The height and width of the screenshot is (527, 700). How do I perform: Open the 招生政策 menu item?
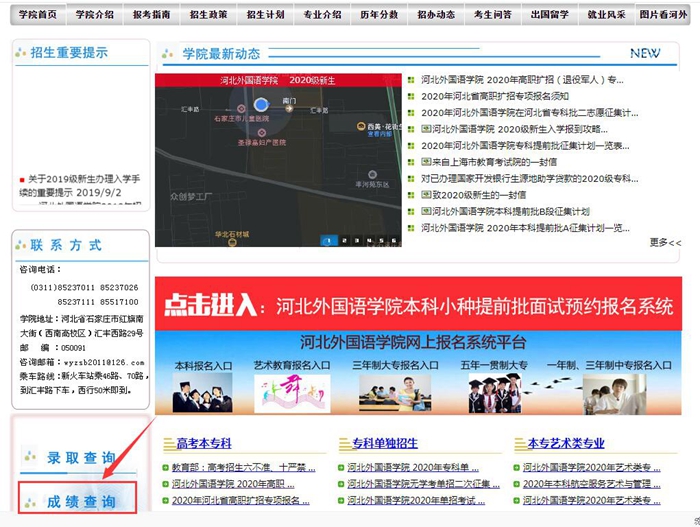(x=208, y=15)
